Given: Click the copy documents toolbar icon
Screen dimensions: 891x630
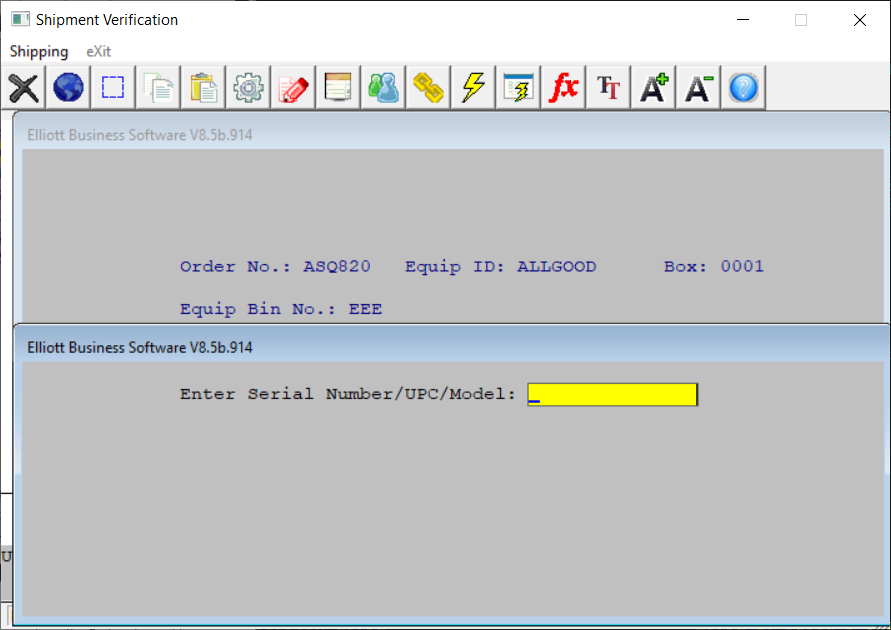Looking at the screenshot, I should tap(158, 87).
